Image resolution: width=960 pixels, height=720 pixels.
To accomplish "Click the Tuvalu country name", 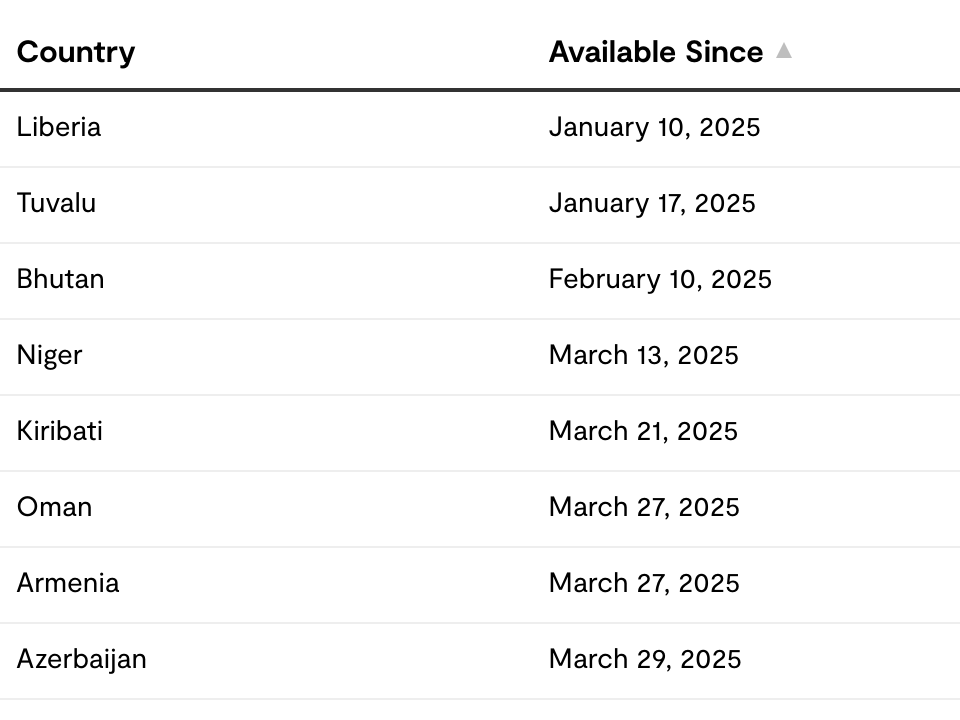I will [57, 204].
